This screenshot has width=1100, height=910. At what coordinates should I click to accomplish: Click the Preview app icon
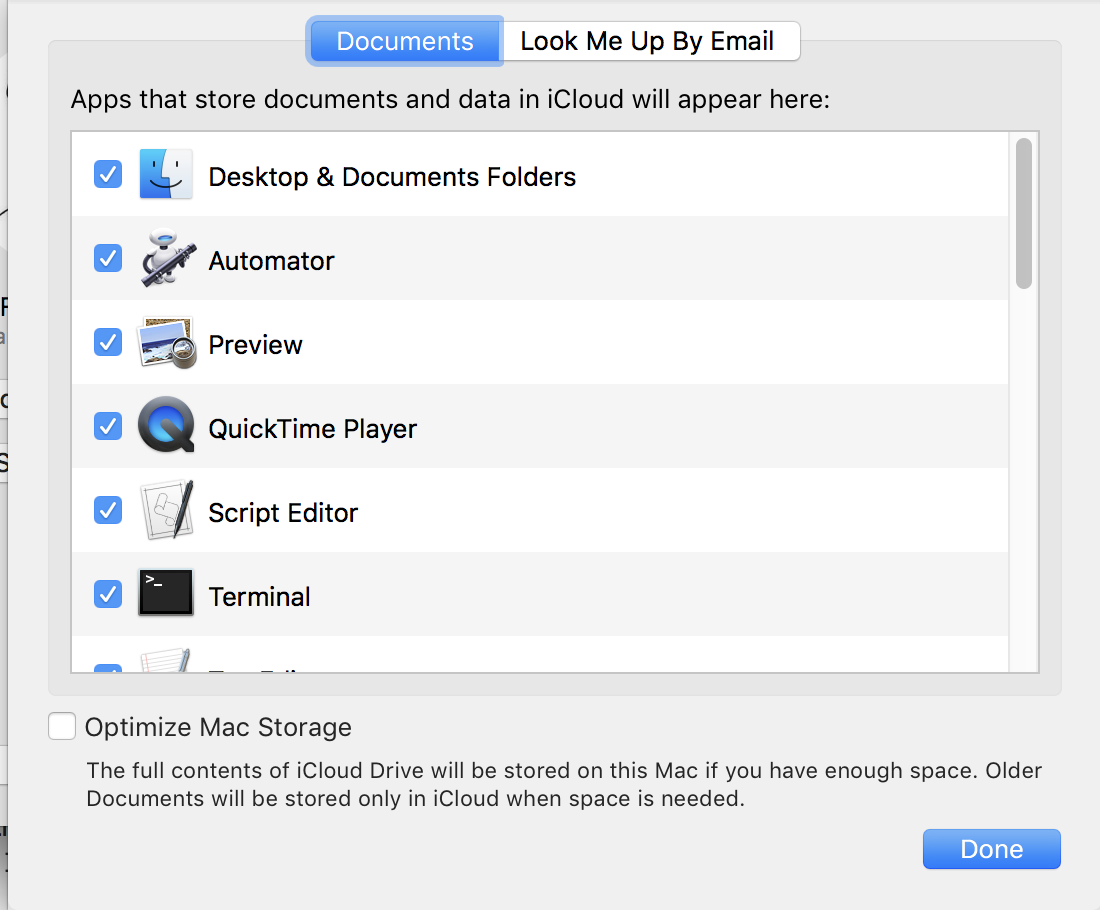coord(165,343)
